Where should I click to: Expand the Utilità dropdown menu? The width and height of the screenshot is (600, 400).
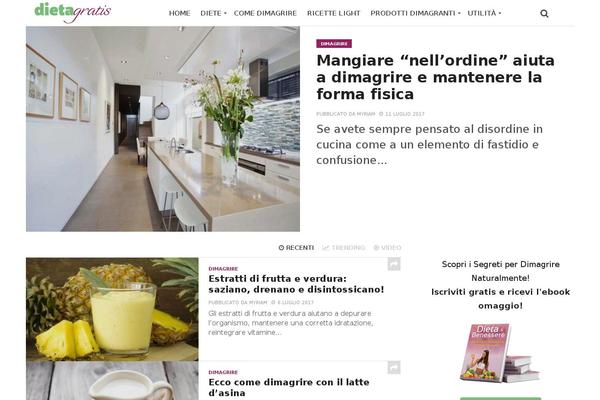pos(484,13)
